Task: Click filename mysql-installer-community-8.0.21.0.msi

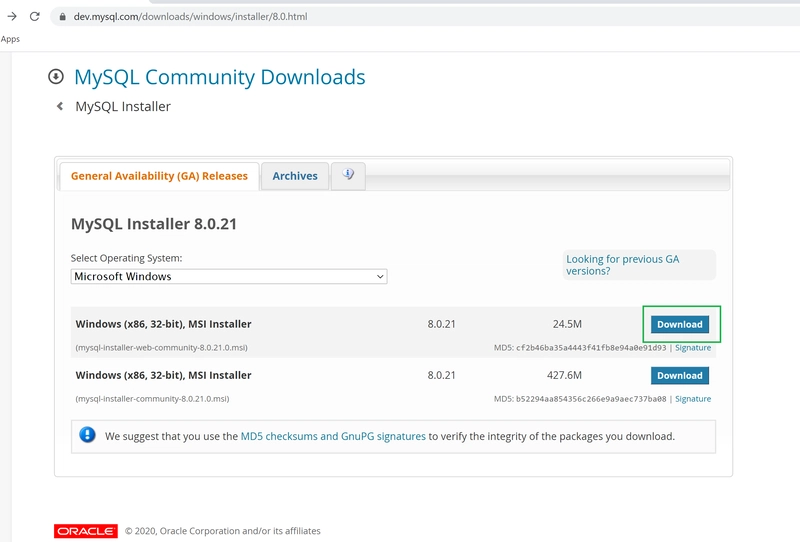Action: pyautogui.click(x=152, y=399)
